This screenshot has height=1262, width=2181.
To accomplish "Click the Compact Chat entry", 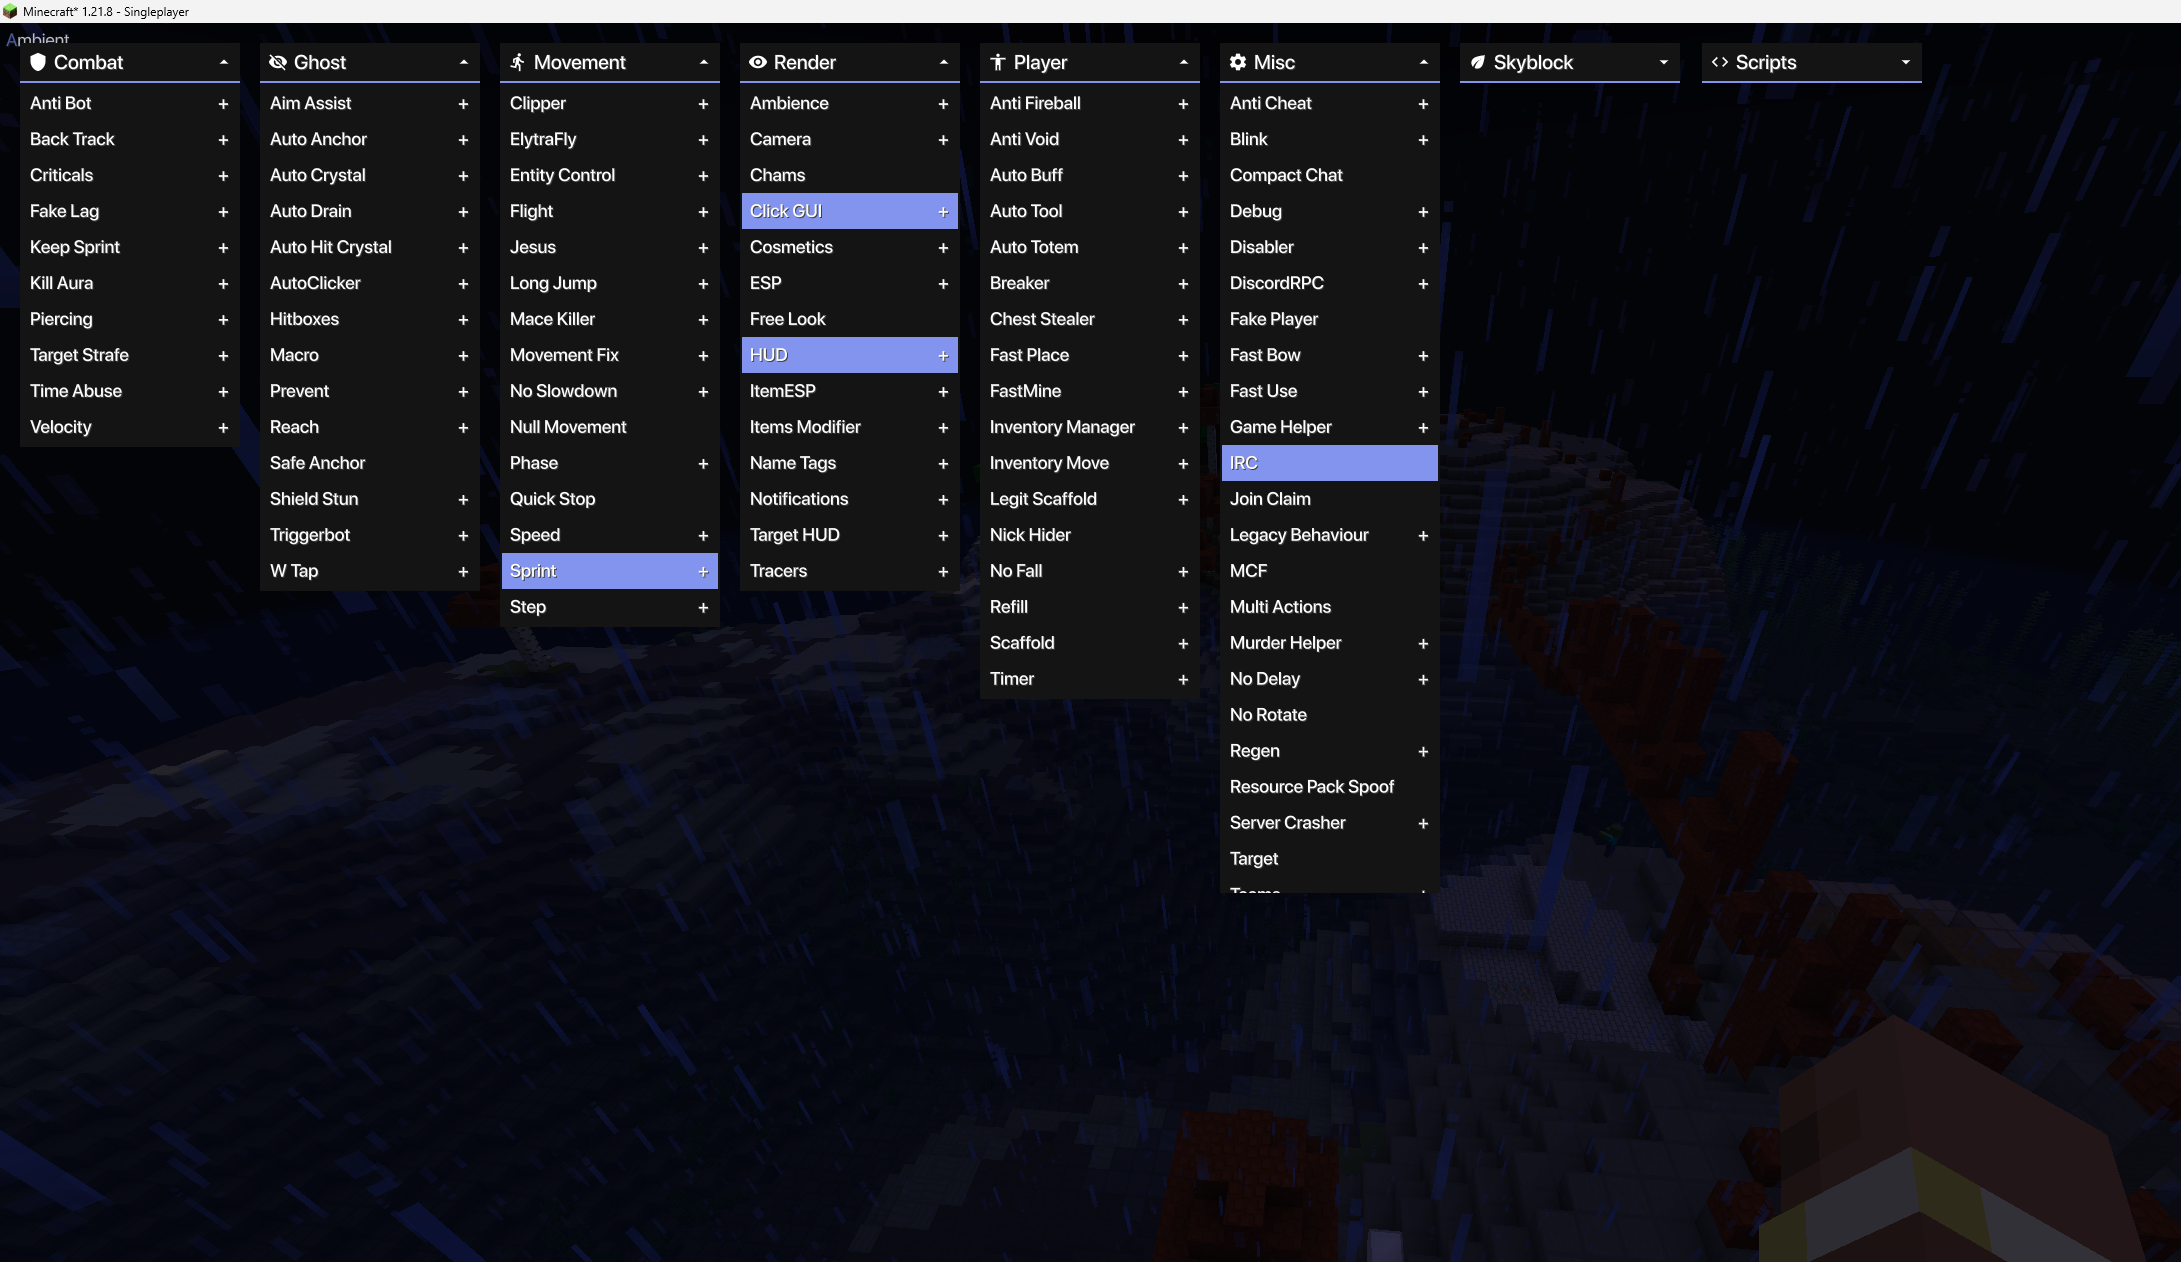I will [x=1330, y=175].
